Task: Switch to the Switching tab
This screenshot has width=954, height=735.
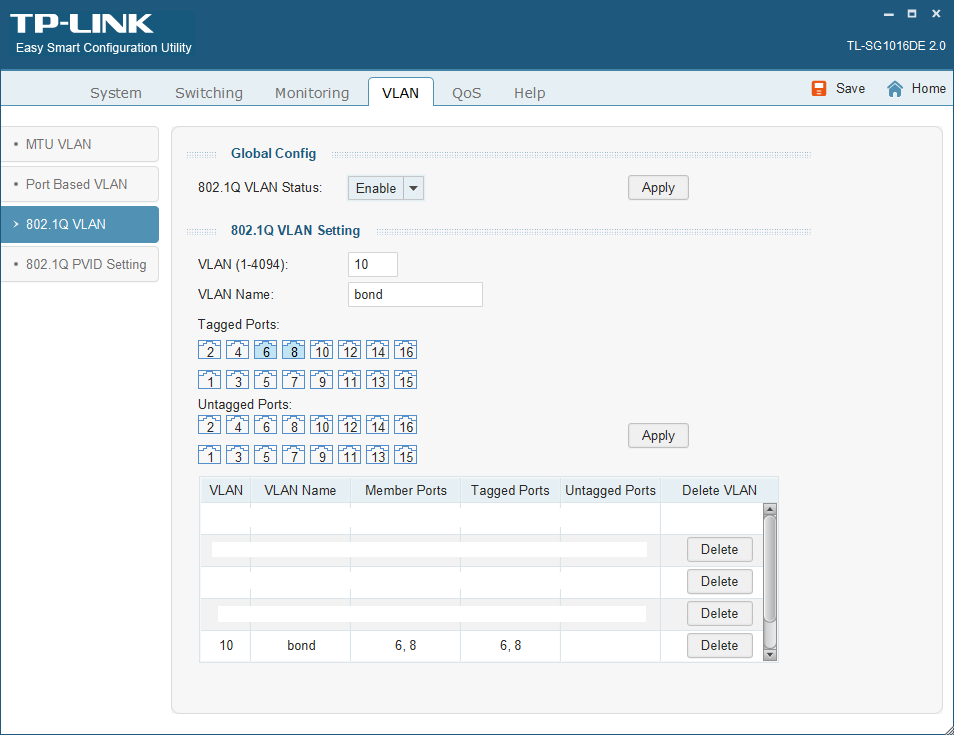Action: click(x=209, y=93)
